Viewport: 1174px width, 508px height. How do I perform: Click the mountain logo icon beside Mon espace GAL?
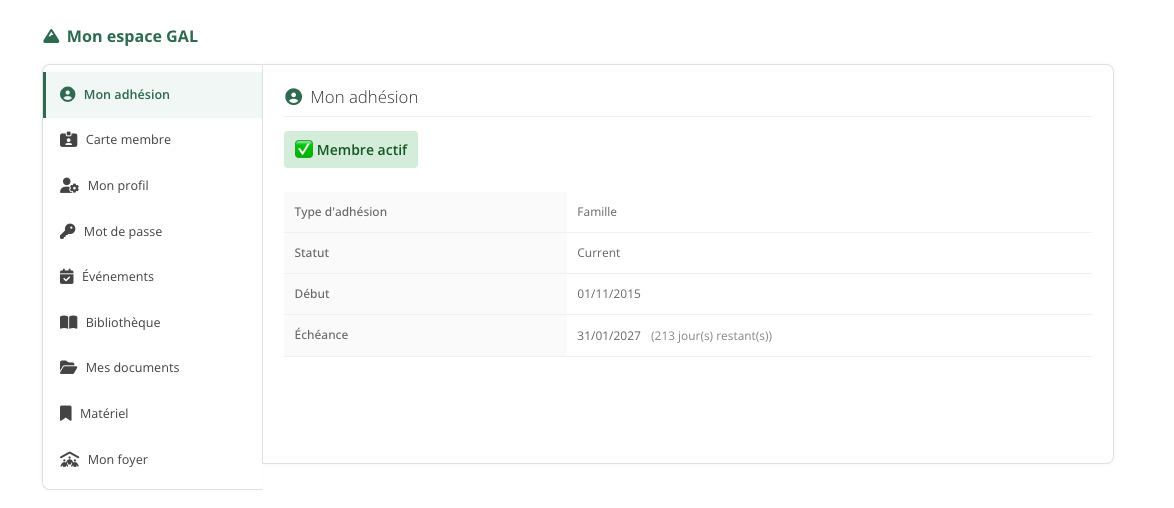click(x=51, y=36)
